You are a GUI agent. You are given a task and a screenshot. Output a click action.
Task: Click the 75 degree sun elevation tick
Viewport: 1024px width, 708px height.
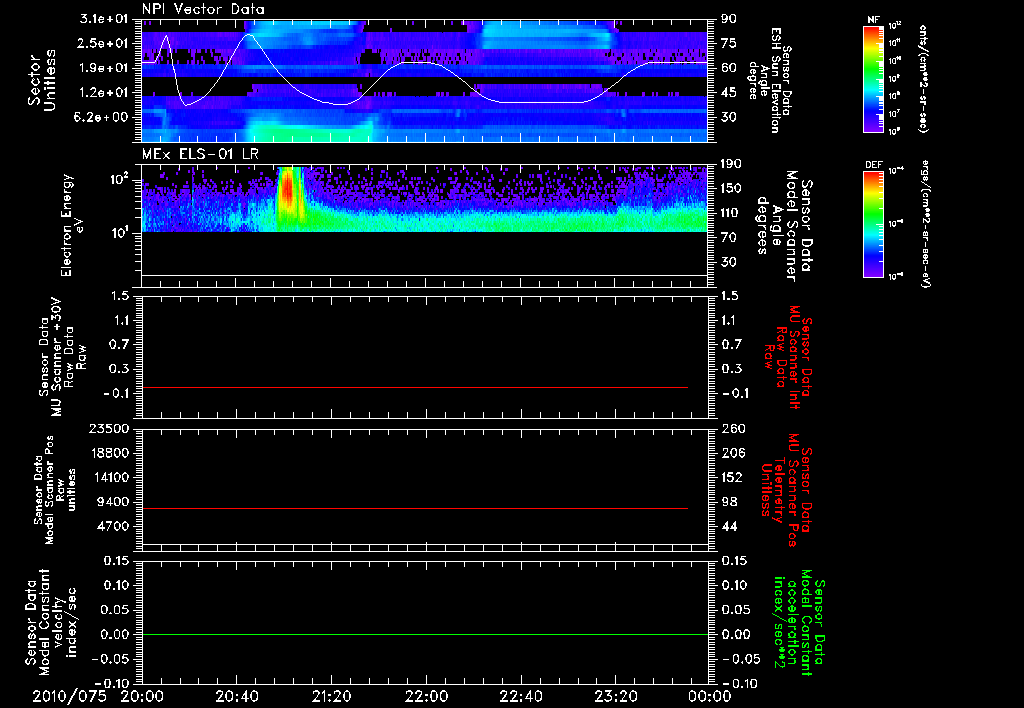(729, 43)
